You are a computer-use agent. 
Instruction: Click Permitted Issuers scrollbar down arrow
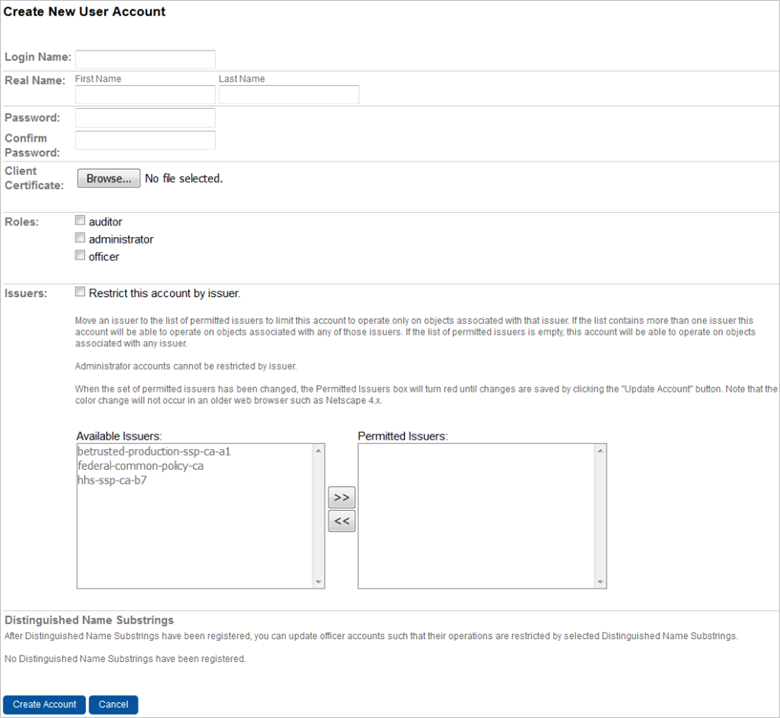pos(600,582)
